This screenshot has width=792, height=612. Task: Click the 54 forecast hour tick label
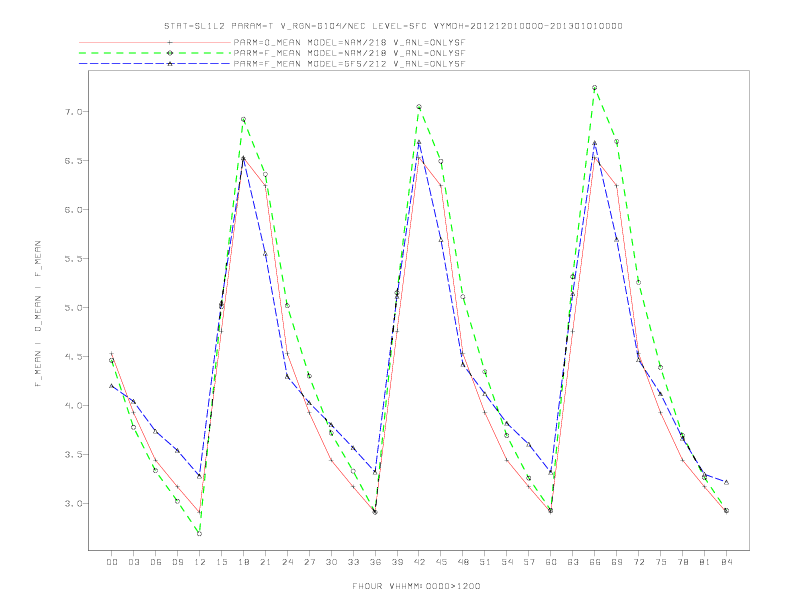click(507, 562)
